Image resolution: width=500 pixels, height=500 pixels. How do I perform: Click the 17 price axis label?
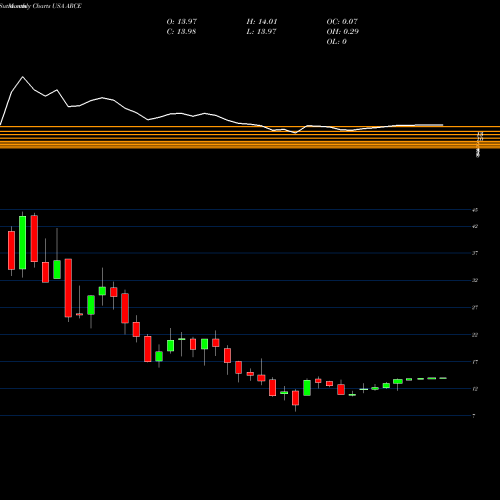point(475,362)
